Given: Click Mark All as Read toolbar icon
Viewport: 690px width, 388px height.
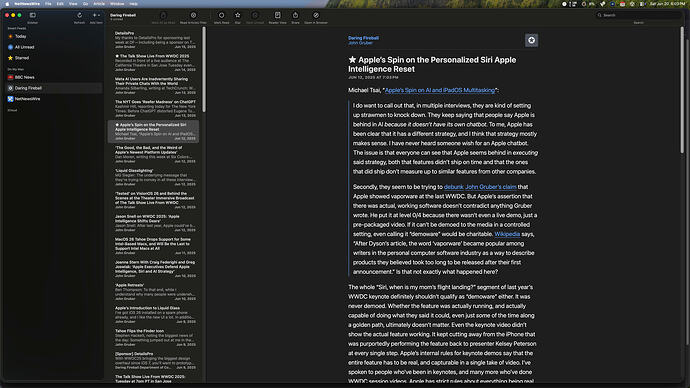Looking at the screenshot, I should (163, 15).
